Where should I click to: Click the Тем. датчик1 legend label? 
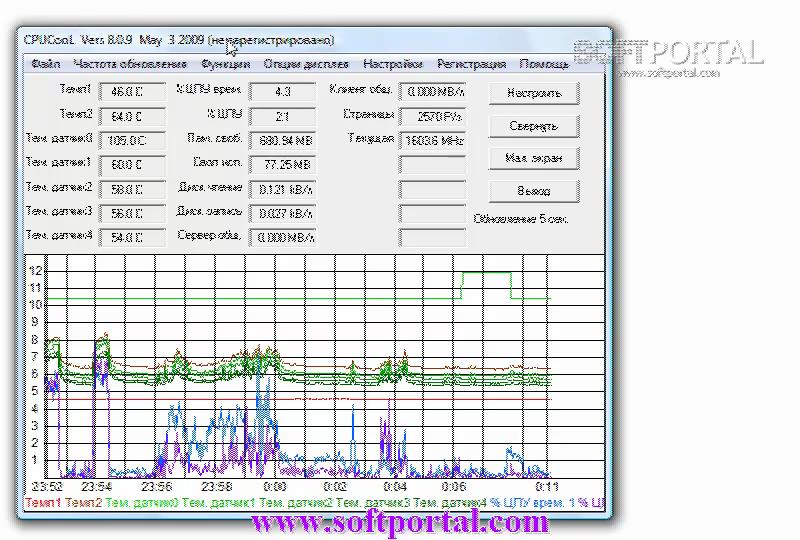pyautogui.click(x=219, y=503)
